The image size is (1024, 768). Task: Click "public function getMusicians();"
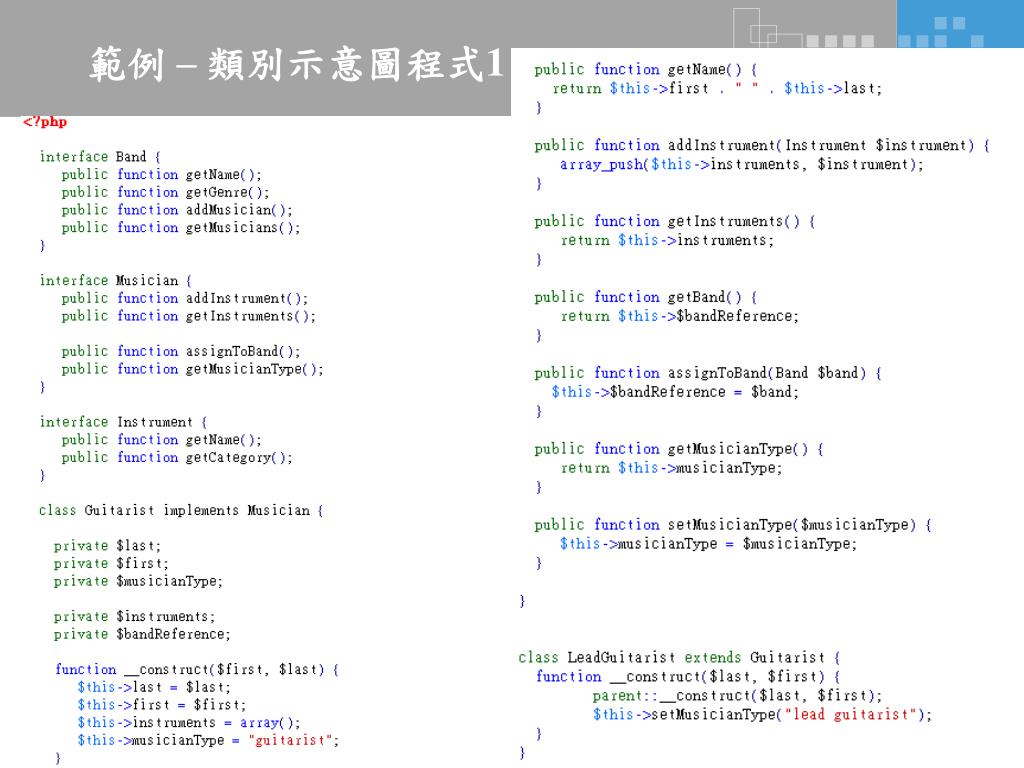[x=181, y=227]
